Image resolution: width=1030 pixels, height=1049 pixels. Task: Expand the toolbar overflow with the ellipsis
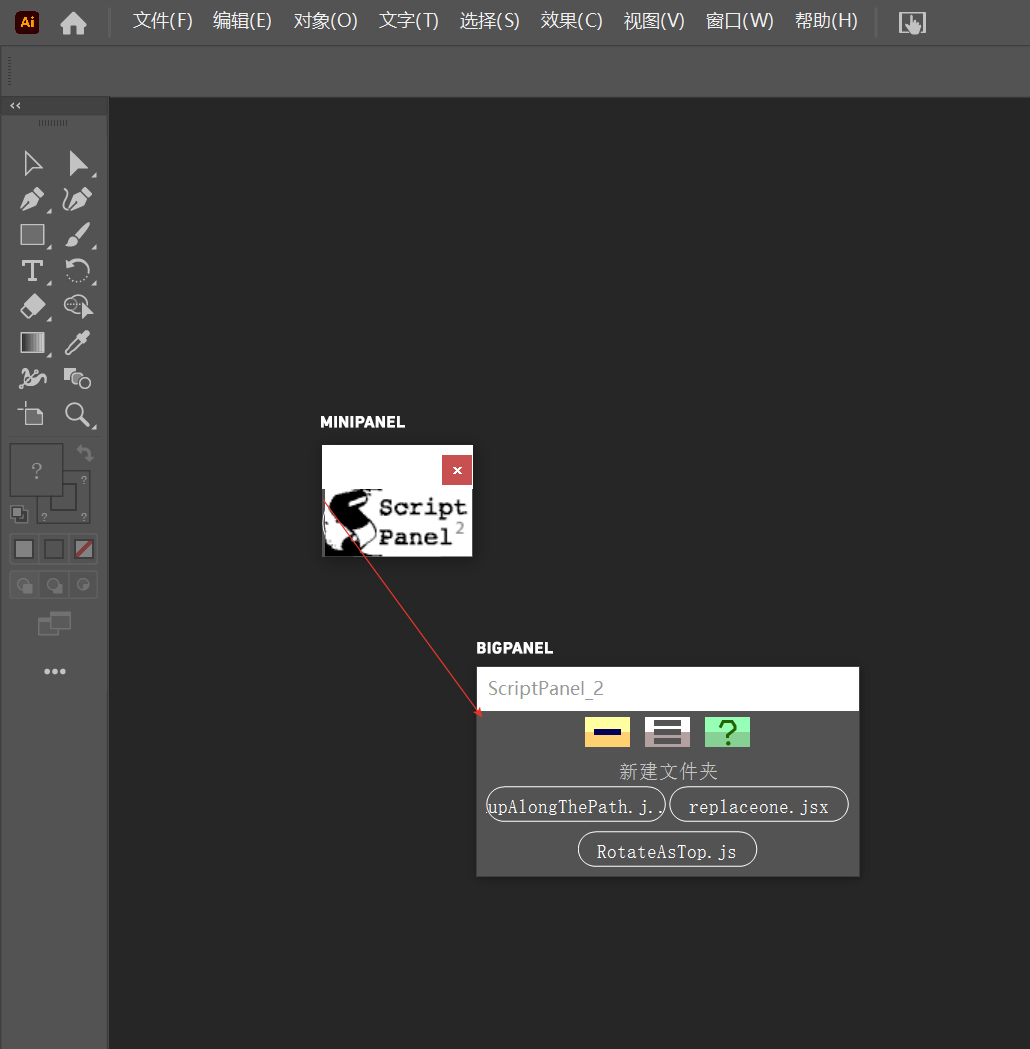[54, 671]
